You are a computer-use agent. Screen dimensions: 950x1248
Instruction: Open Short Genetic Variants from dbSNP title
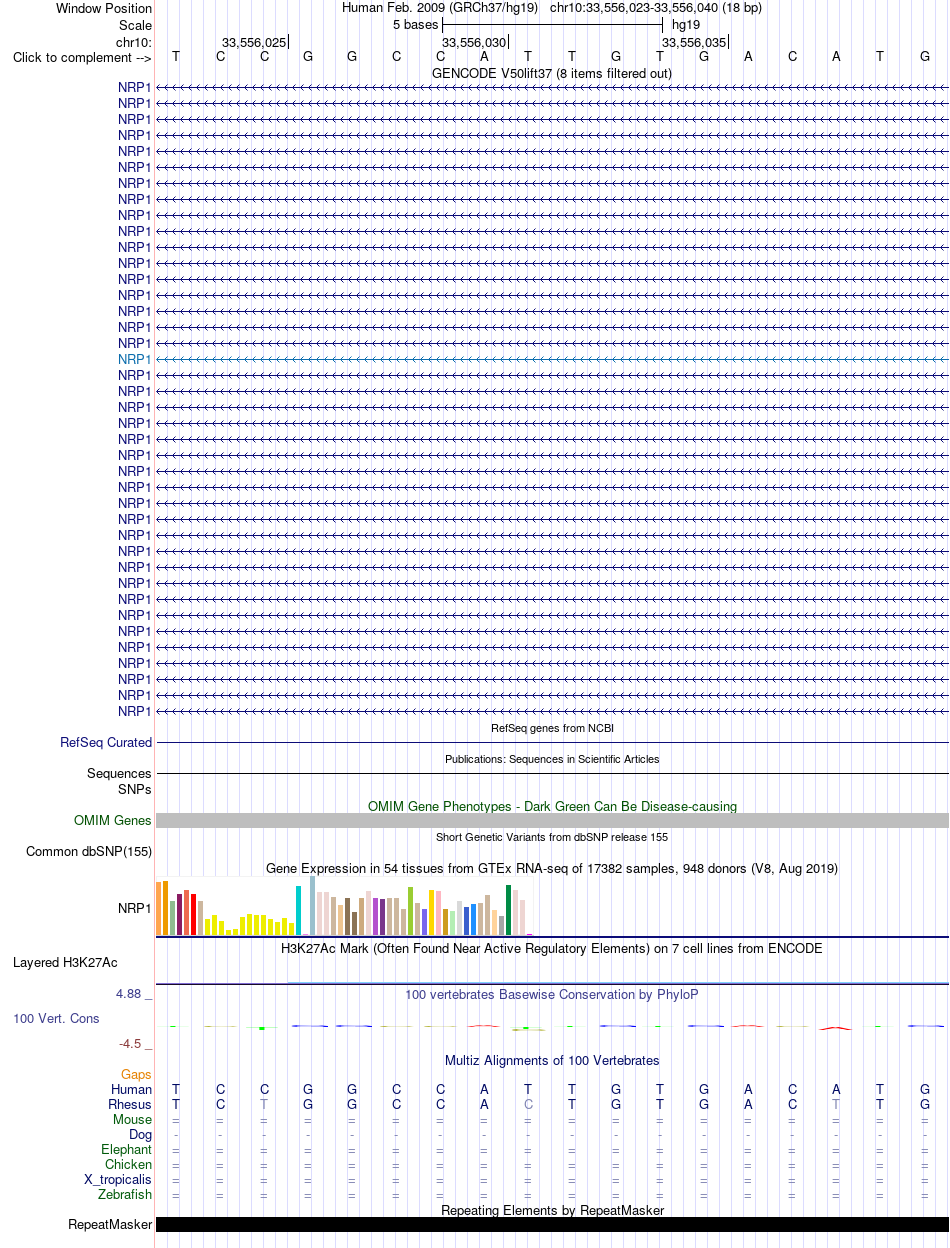coord(552,837)
